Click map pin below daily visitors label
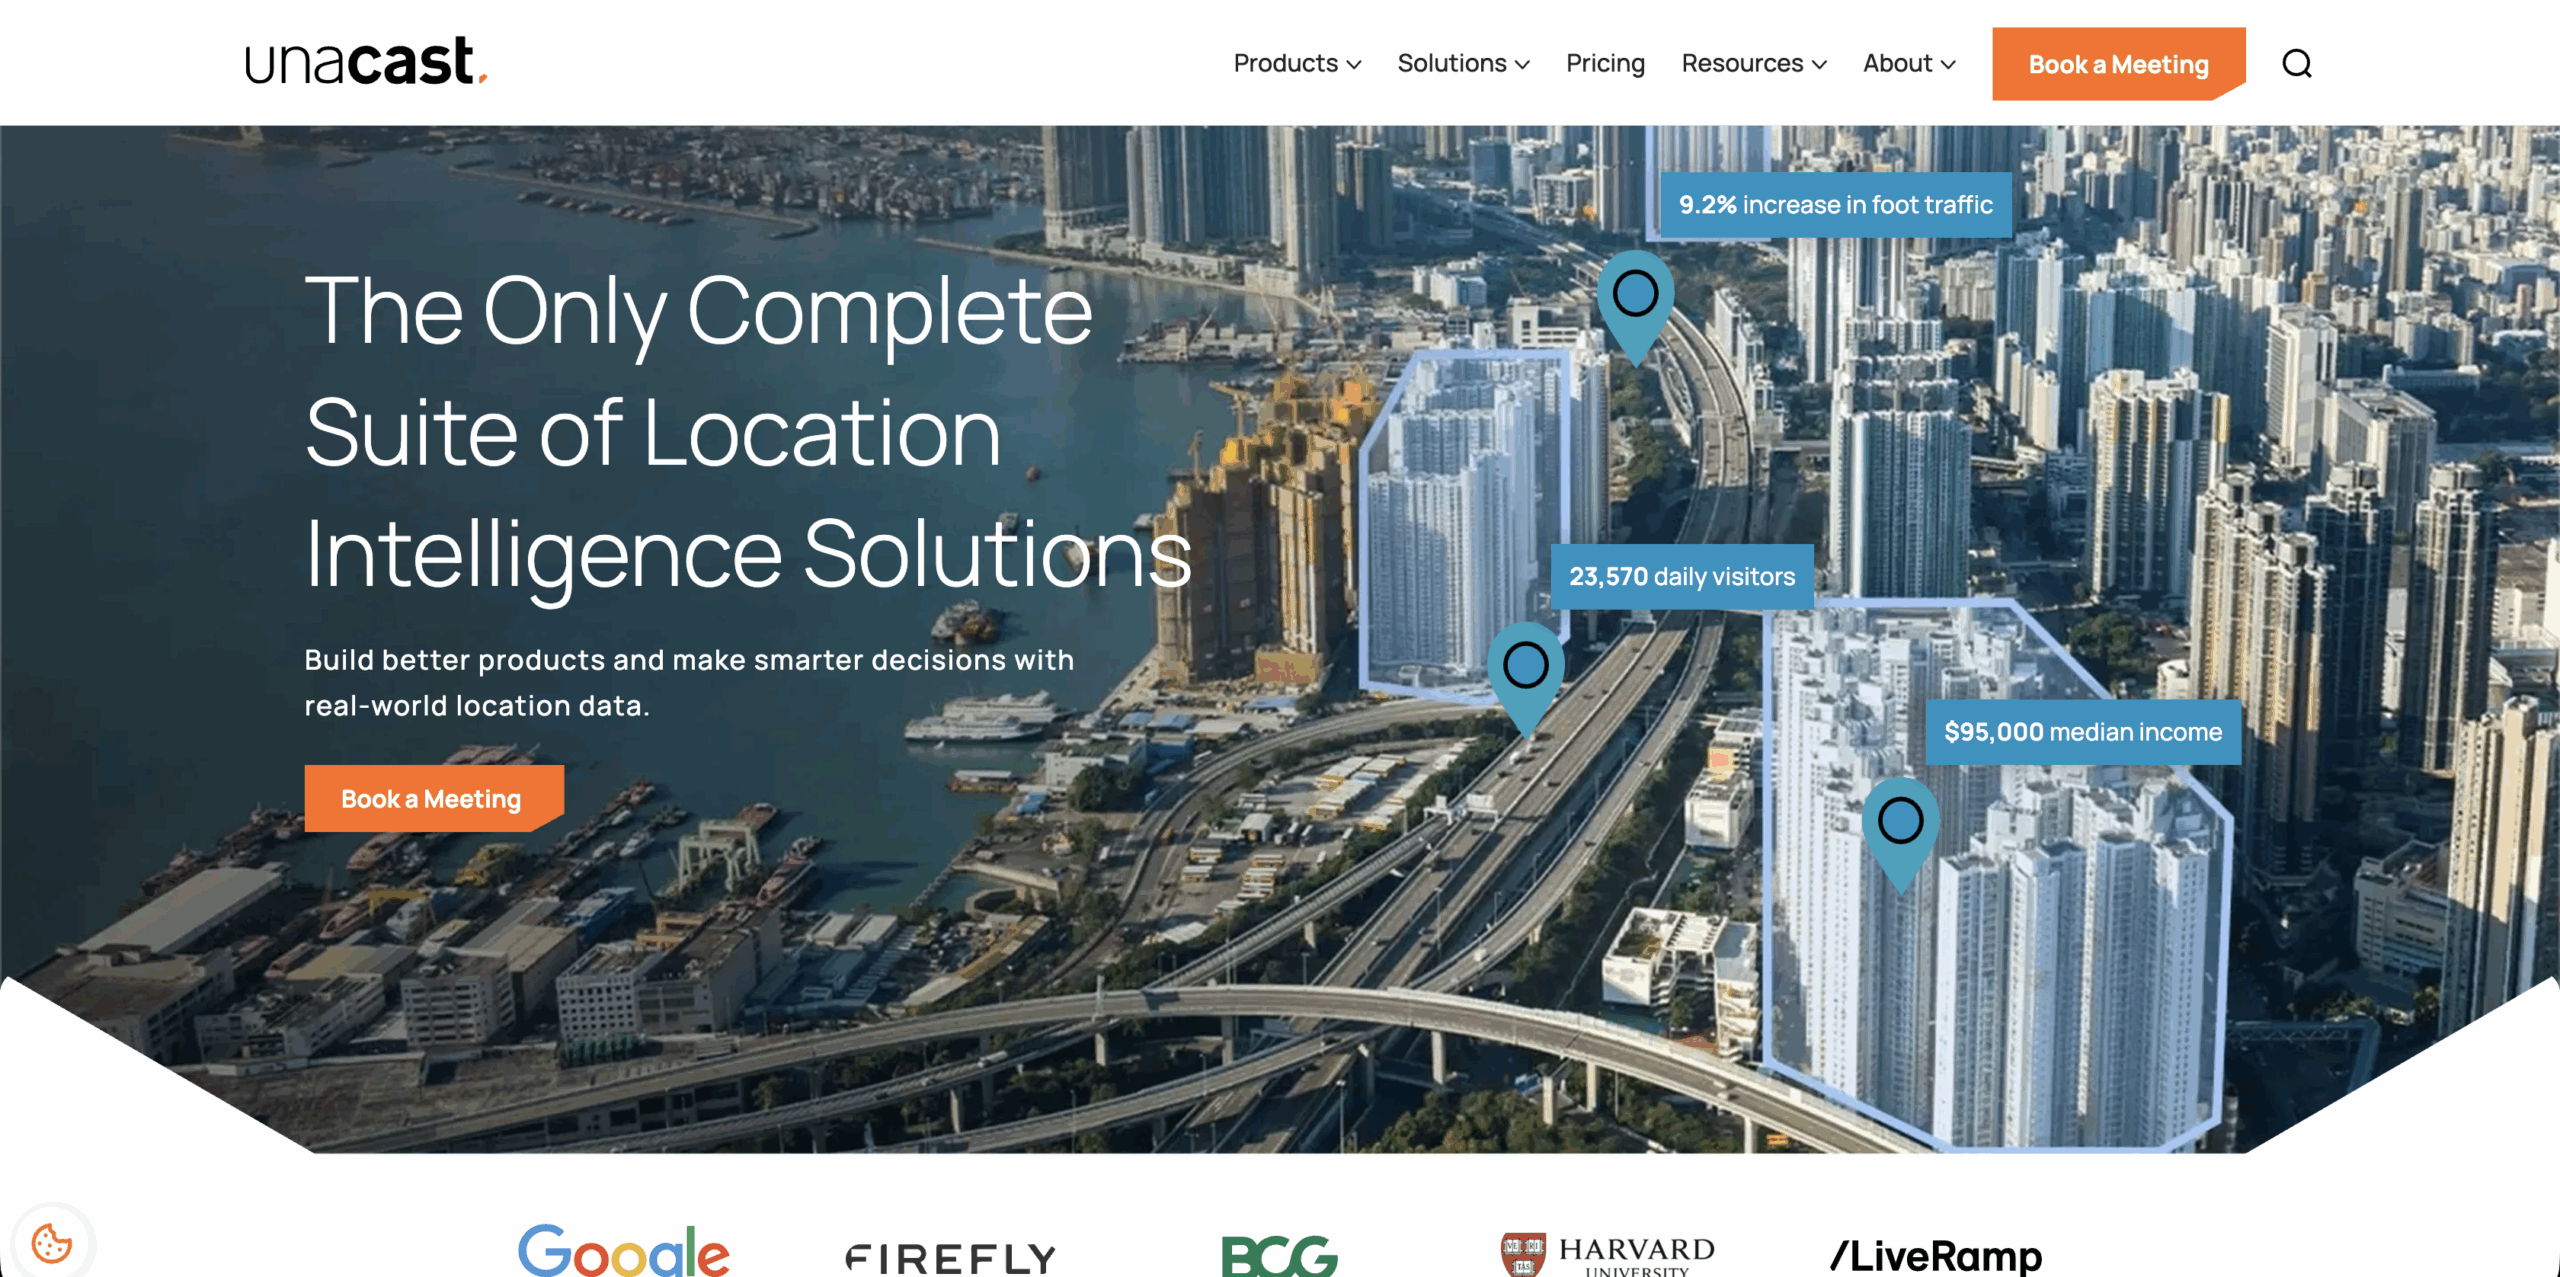This screenshot has height=1277, width=2560. [1525, 668]
